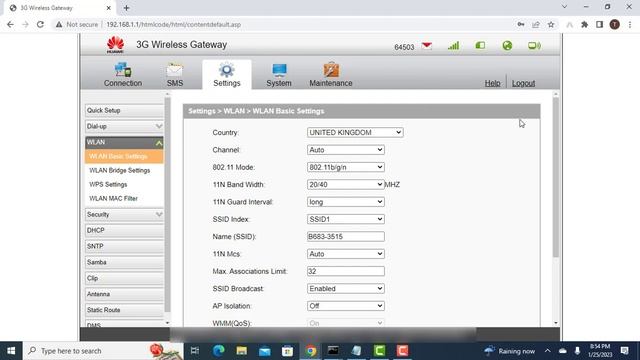Click the settings page vertical scrollbar

(556, 178)
